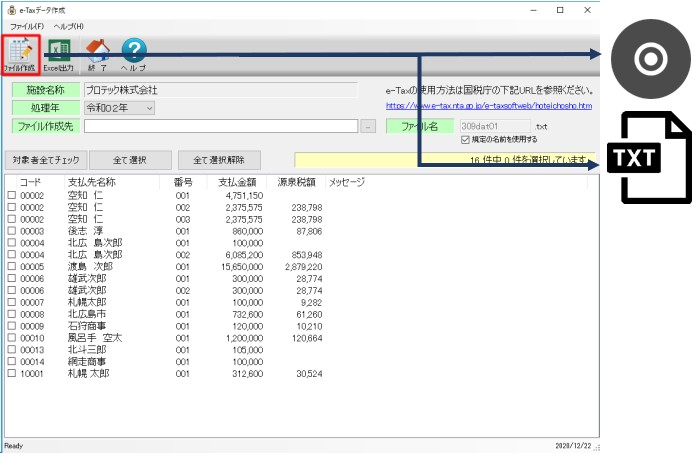Select the name 雄武次郎 in row 001

point(87,278)
